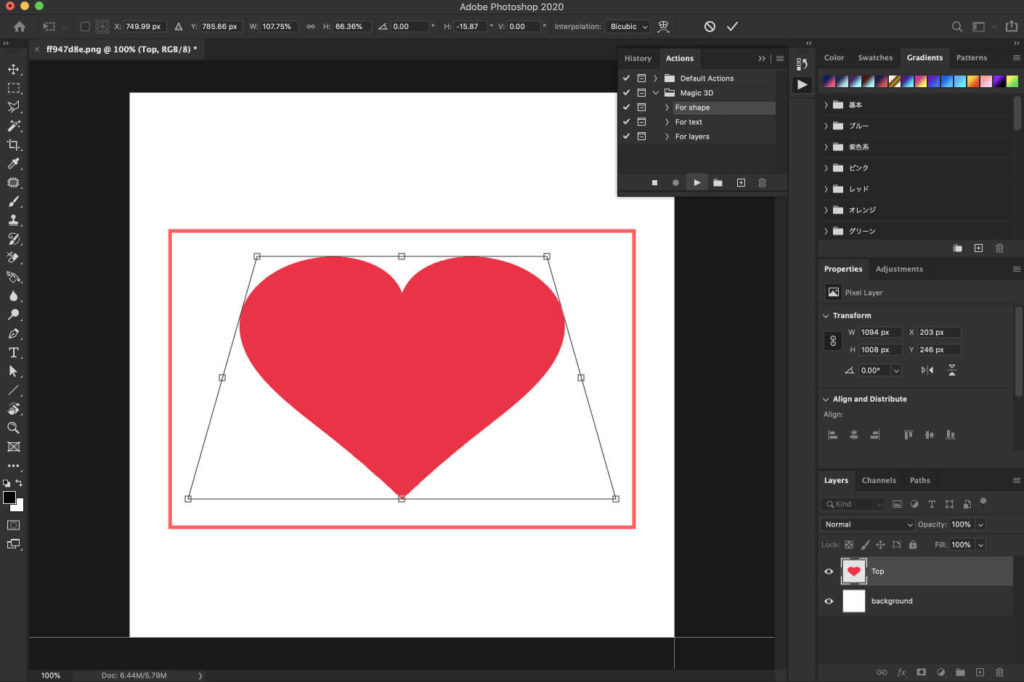The width and height of the screenshot is (1024, 682).
Task: Switch to the Channels tab
Action: 878,480
